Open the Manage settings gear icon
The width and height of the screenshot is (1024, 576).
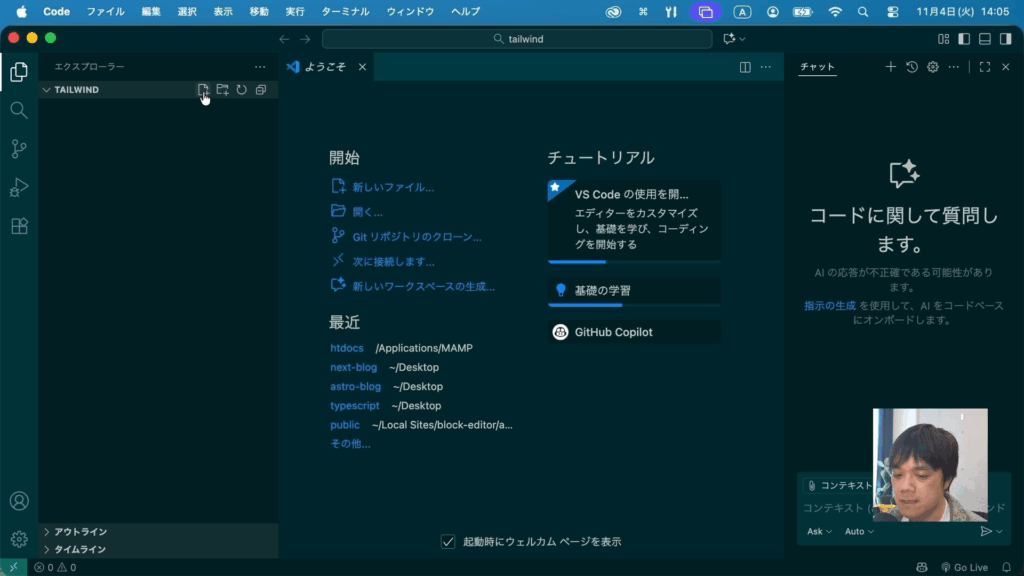click(x=19, y=539)
